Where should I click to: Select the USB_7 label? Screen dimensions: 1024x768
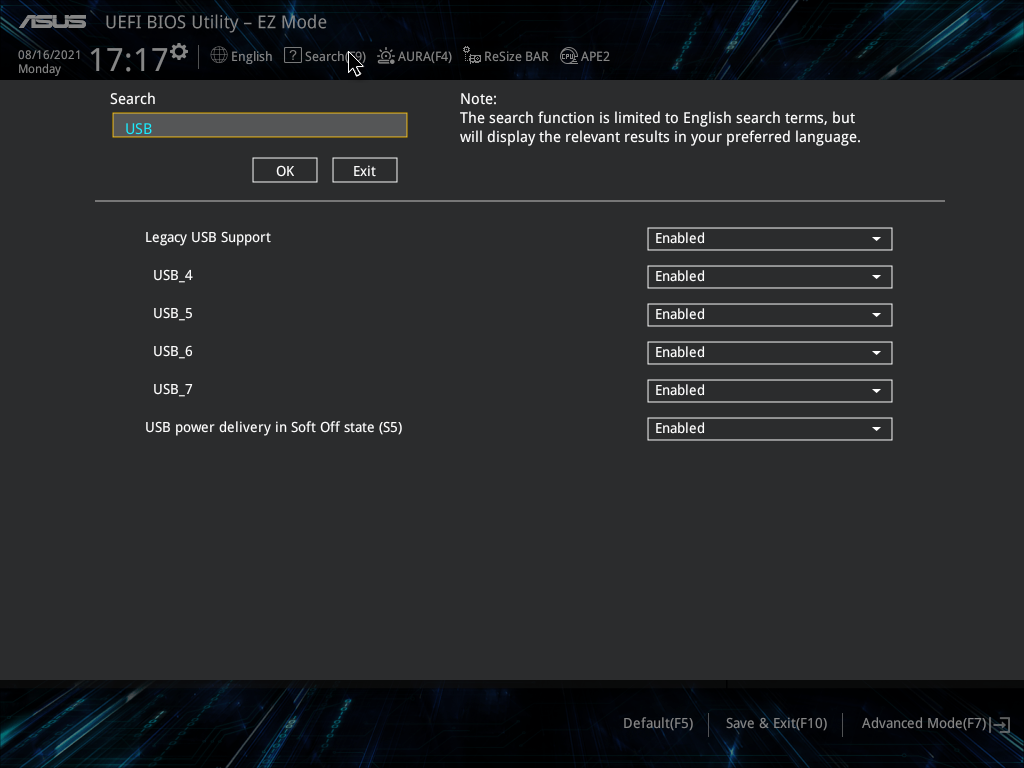172,389
